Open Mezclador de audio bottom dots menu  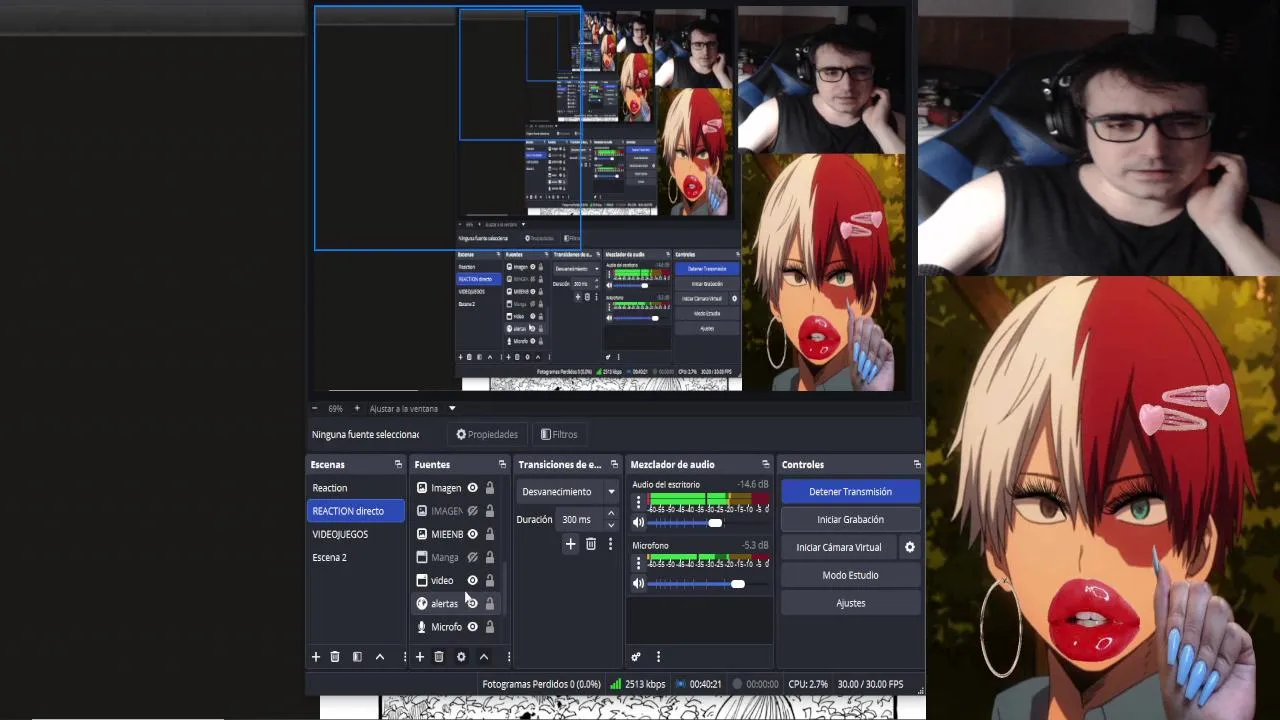658,657
